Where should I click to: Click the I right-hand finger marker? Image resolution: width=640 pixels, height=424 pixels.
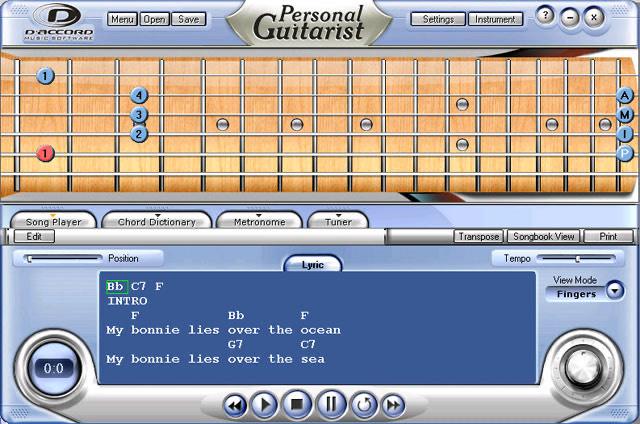624,134
